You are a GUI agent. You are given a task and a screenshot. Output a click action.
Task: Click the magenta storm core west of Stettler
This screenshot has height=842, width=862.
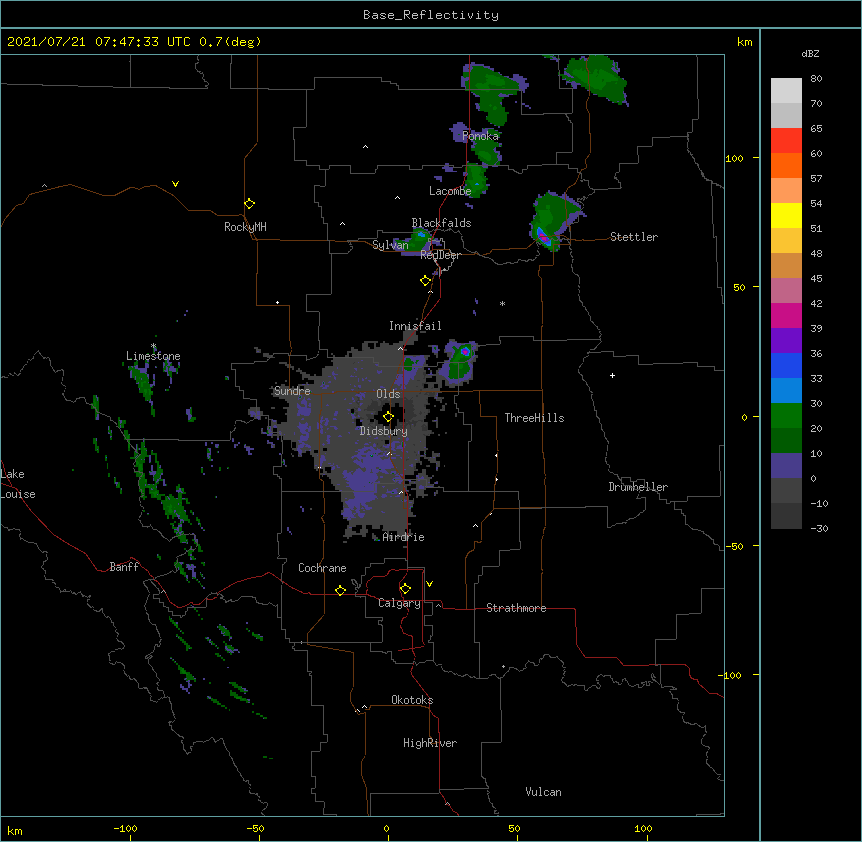pyautogui.click(x=543, y=237)
